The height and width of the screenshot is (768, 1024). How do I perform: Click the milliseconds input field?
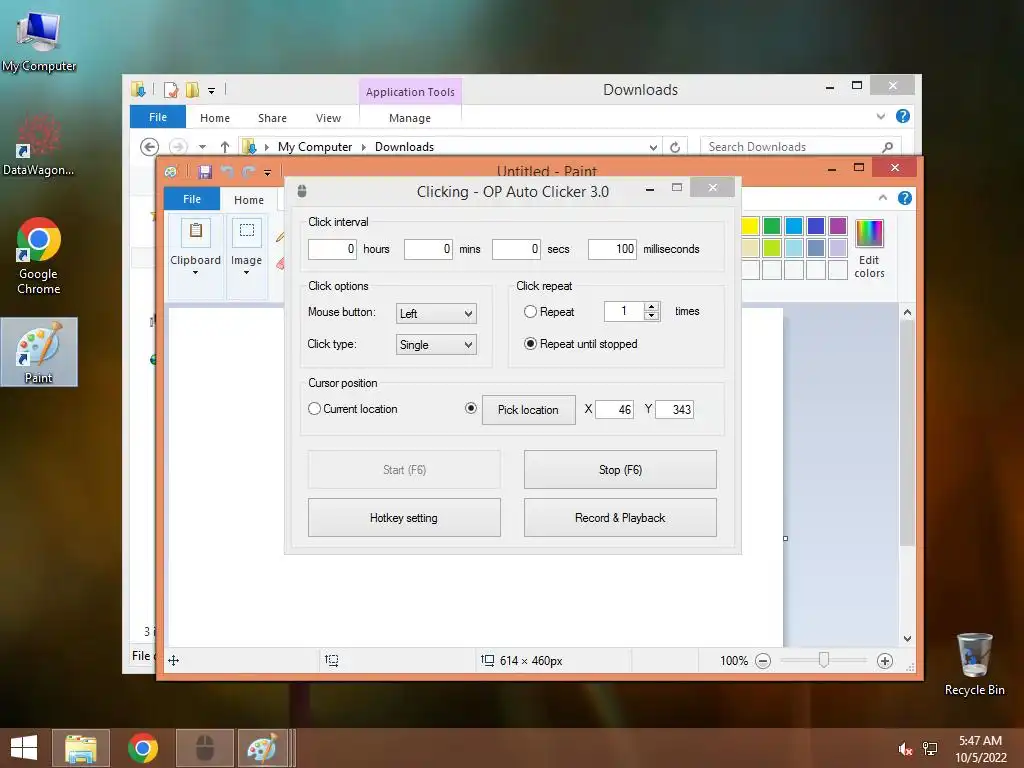point(612,249)
